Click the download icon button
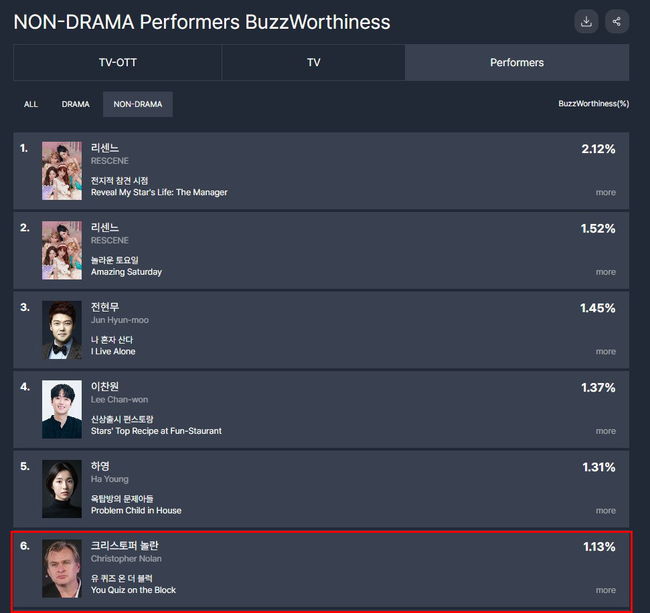 pos(586,22)
